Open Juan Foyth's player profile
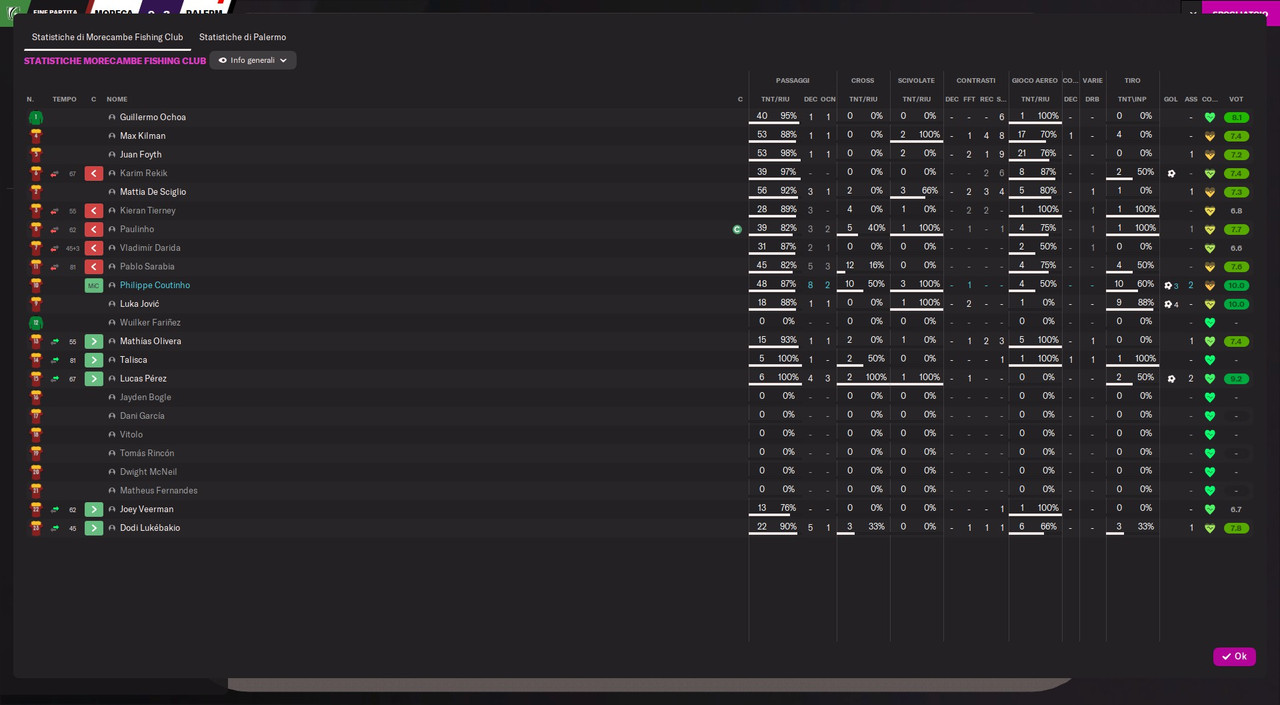 tap(141, 155)
